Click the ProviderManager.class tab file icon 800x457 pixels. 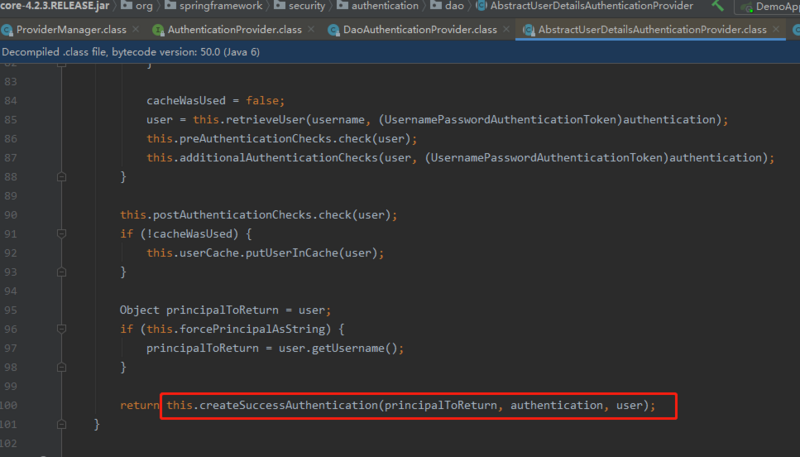click(7, 30)
